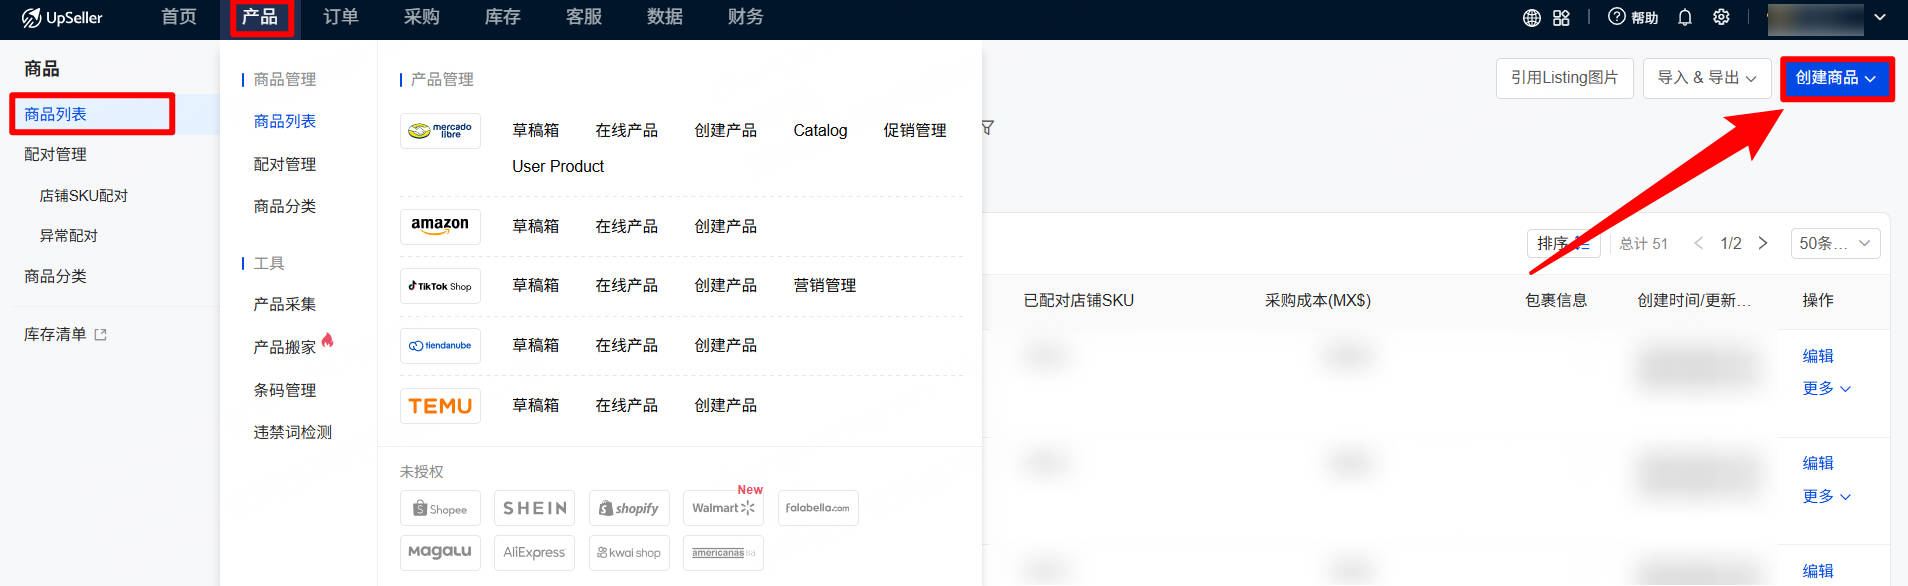Select the unauthorized Shopee logo
The width and height of the screenshot is (1908, 586).
(440, 508)
